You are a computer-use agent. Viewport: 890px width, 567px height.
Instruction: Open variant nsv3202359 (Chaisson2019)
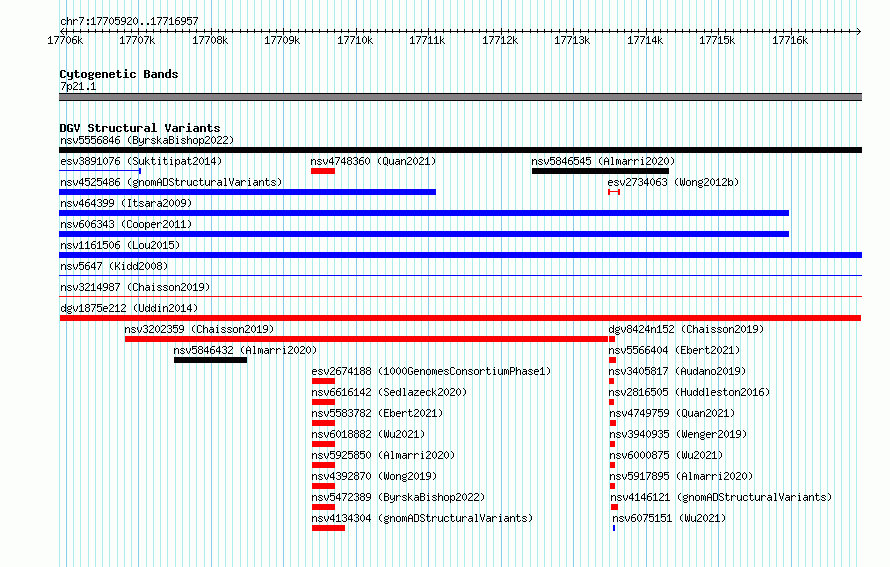tap(199, 329)
